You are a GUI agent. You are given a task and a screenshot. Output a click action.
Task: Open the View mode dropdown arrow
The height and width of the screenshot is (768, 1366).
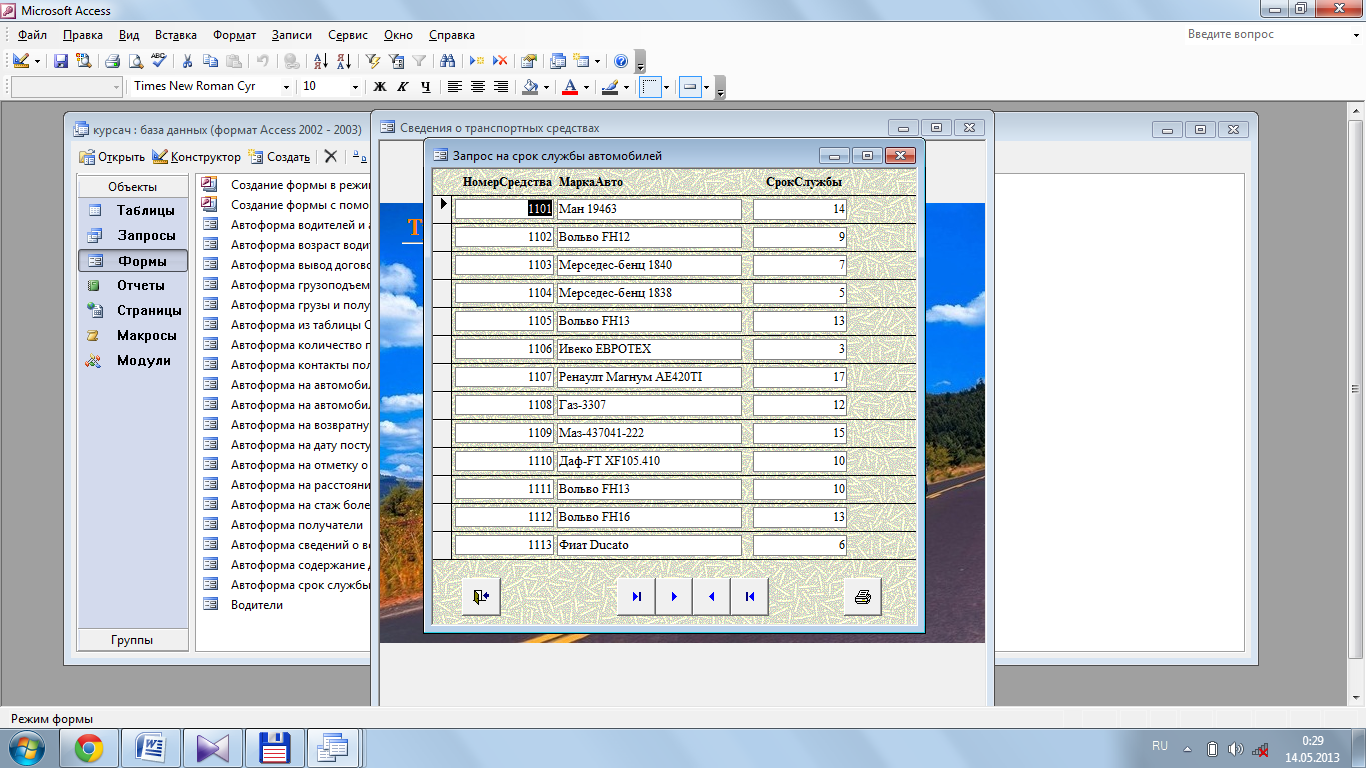(x=38, y=61)
